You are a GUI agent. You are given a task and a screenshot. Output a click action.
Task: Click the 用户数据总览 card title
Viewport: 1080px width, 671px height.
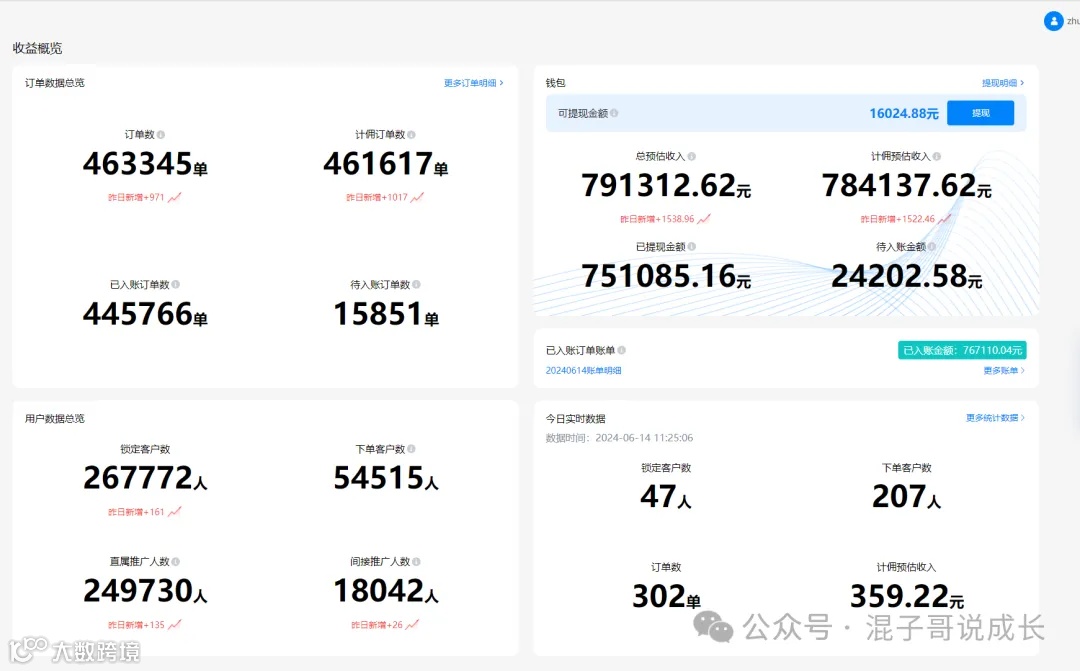pos(54,418)
